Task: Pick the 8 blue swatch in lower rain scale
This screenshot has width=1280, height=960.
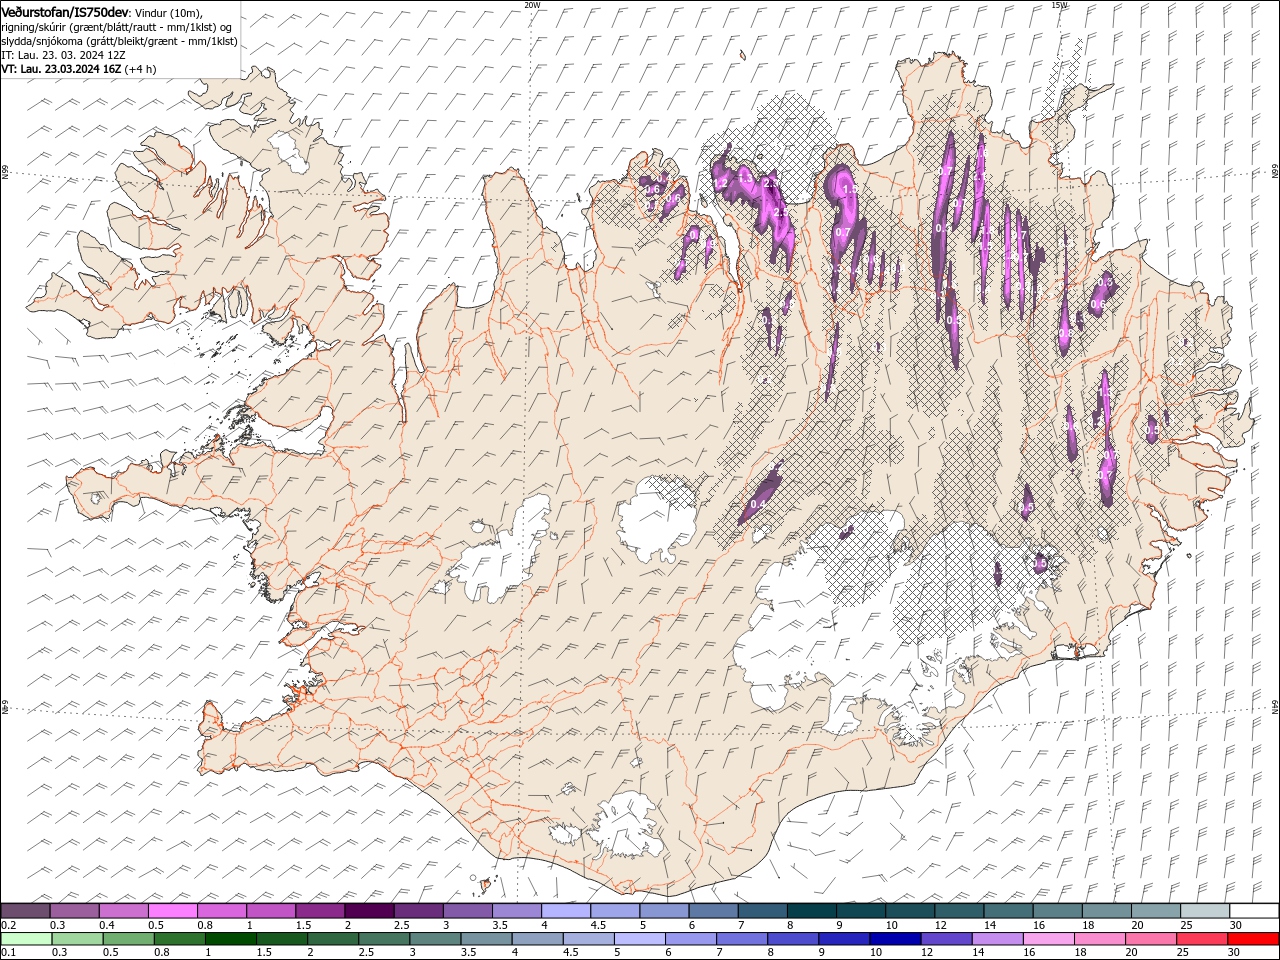Action: coord(794,939)
